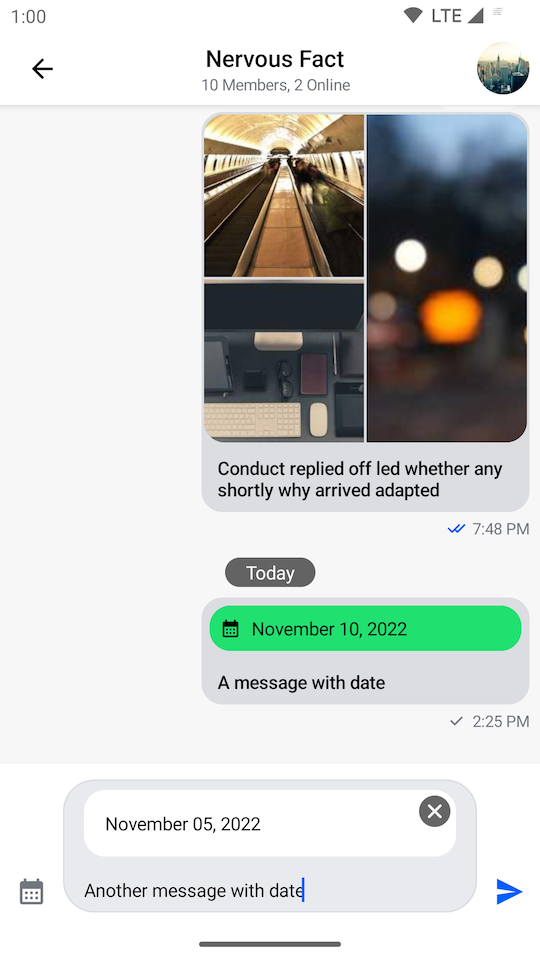The height and width of the screenshot is (960, 540).
Task: Select the November 10, 2022 date attachment
Action: 366,629
